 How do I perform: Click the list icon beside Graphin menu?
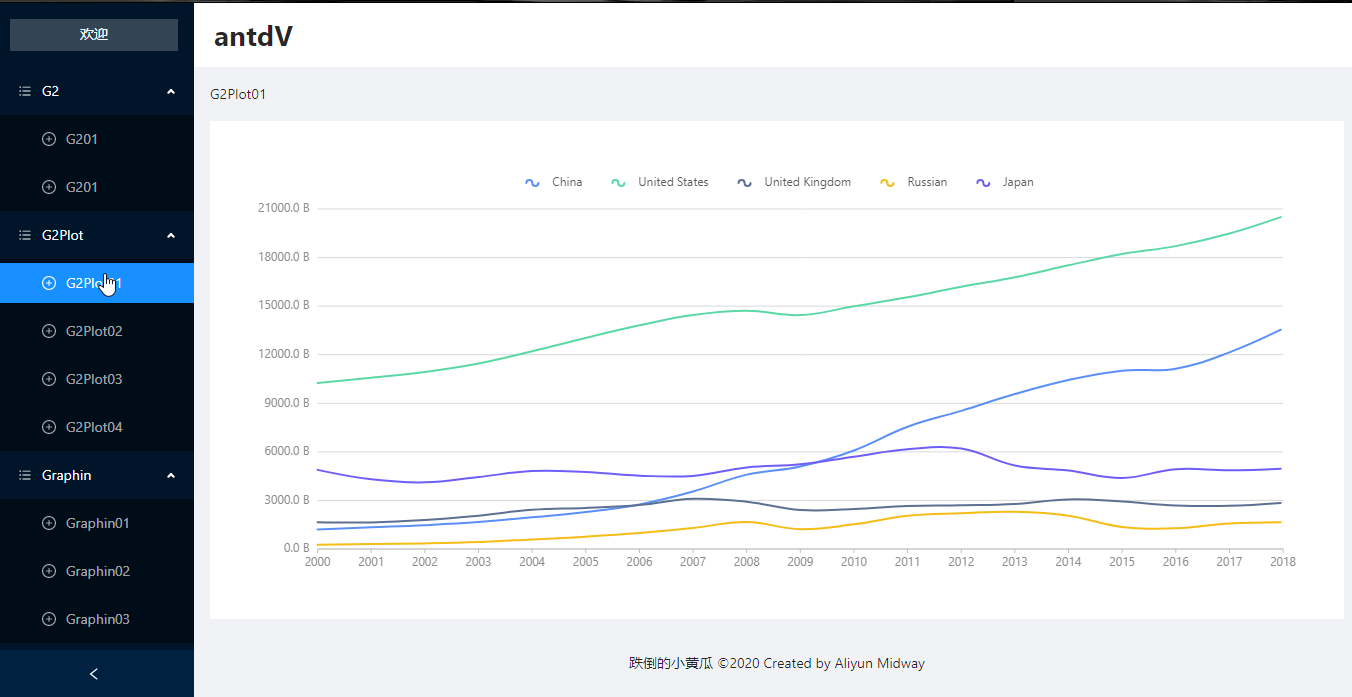(x=25, y=475)
